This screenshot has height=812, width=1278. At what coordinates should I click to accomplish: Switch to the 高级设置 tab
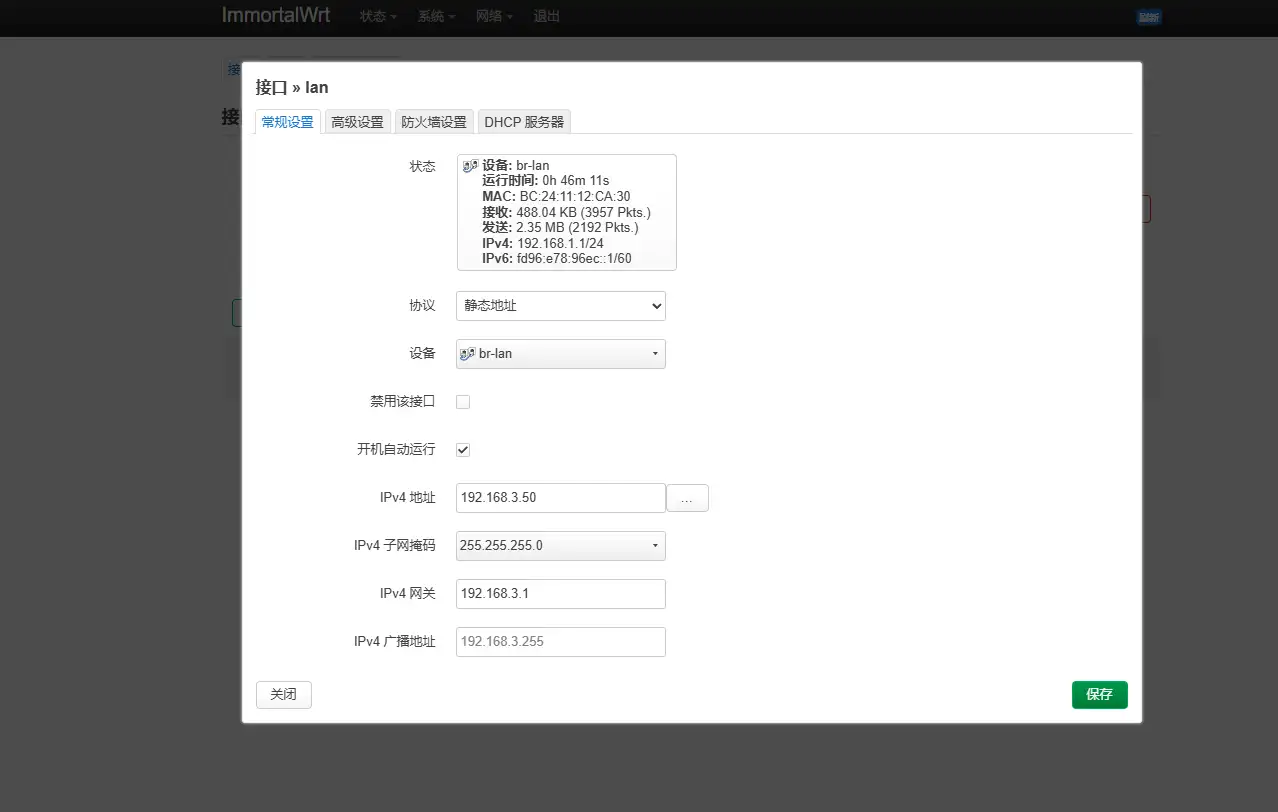357,121
